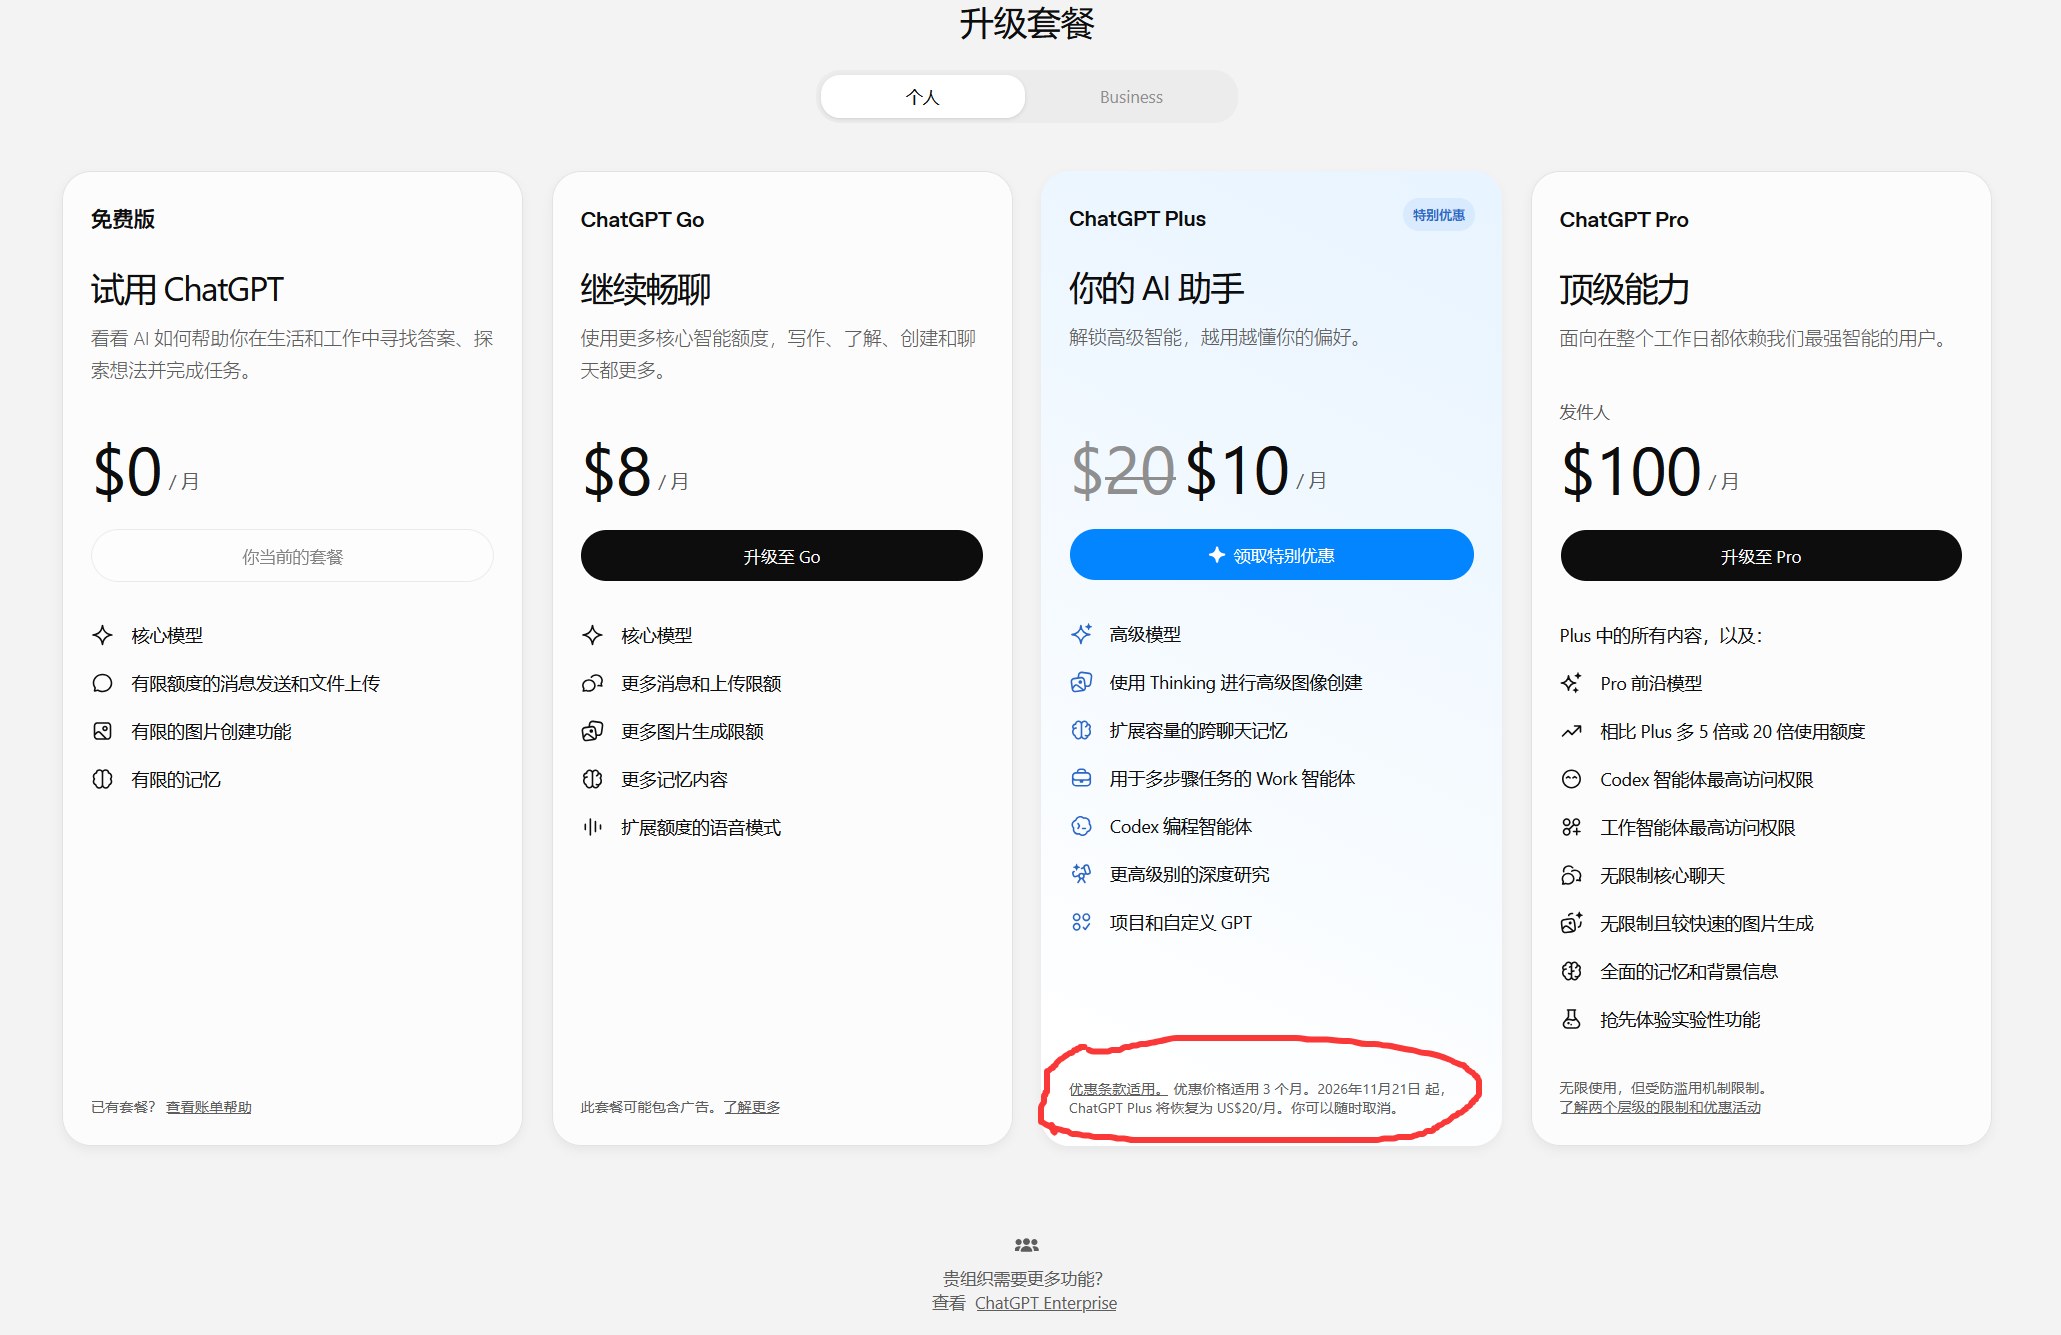Click the ChatGPT Plus plan title
This screenshot has width=2061, height=1335.
[x=1137, y=218]
